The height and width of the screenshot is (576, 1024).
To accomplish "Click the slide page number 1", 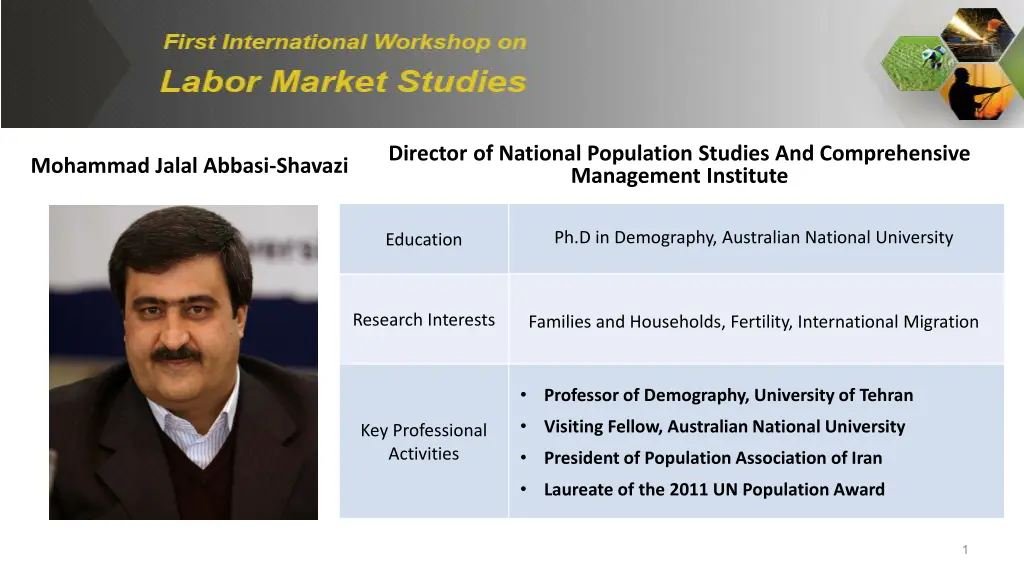I will point(965,549).
